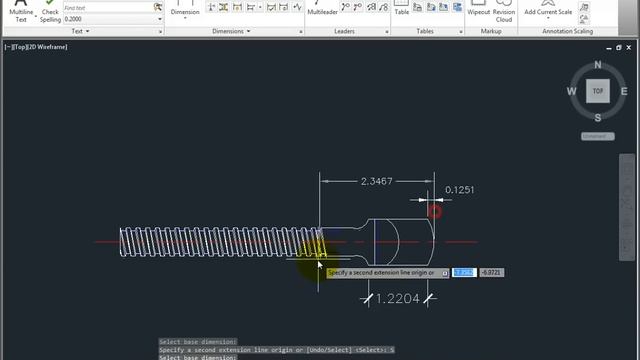Open the 0.2000 text height dropdown
The height and width of the screenshot is (360, 640).
tap(160, 19)
